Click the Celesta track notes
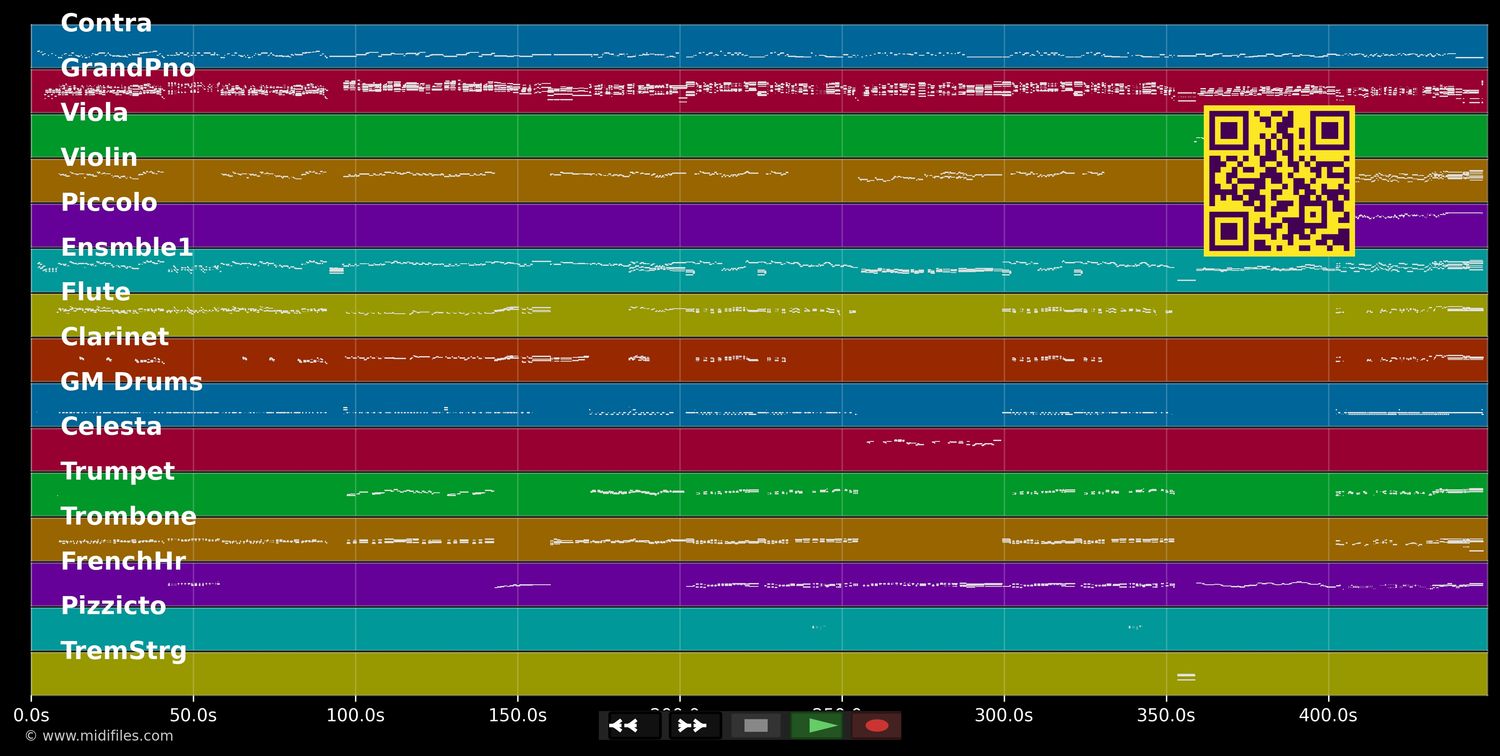The image size is (1500, 756). point(933,442)
